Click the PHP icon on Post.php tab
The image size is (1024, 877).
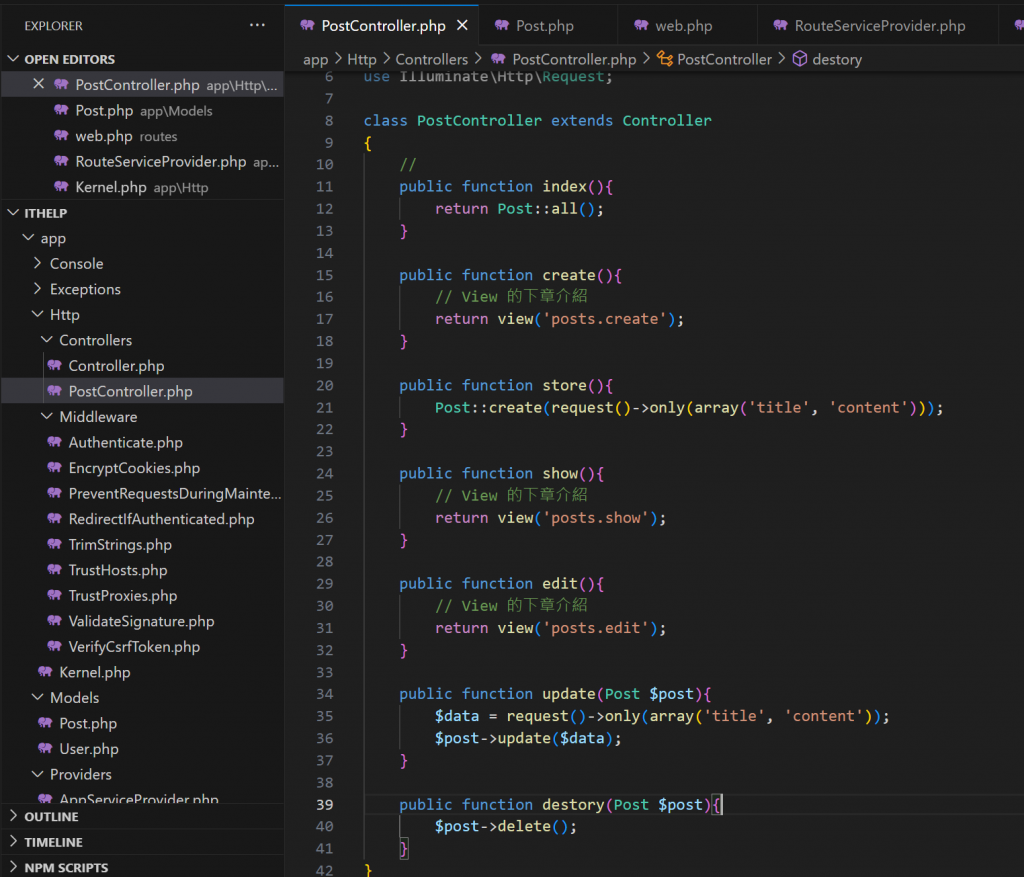click(502, 25)
